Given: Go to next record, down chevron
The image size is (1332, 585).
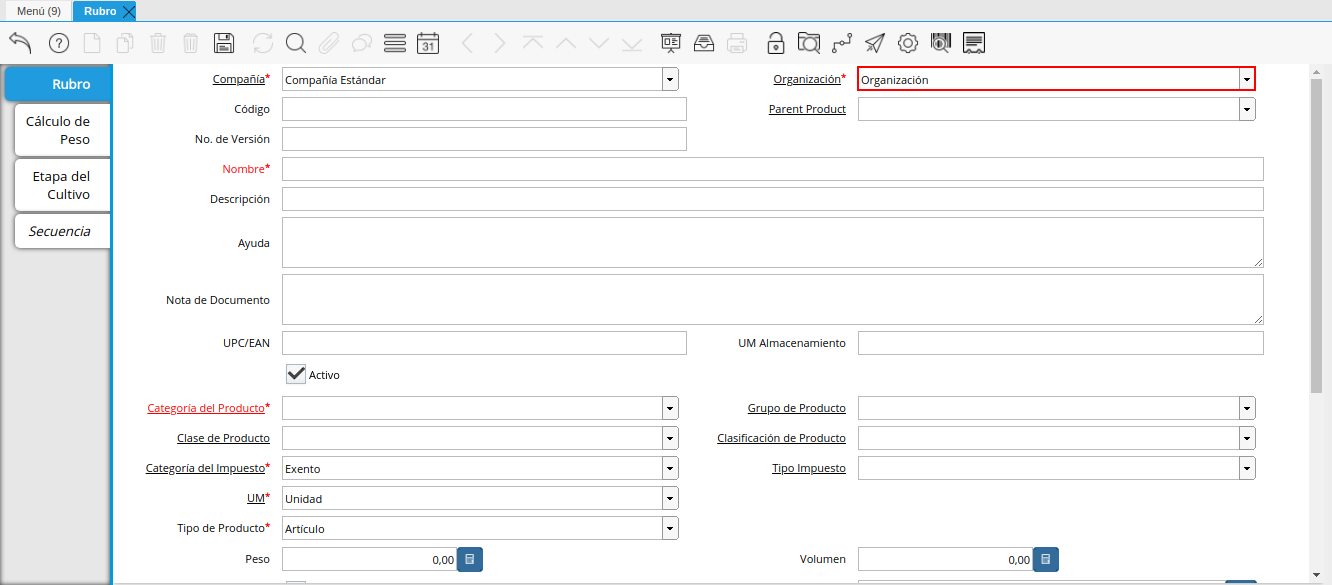Looking at the screenshot, I should tap(599, 43).
